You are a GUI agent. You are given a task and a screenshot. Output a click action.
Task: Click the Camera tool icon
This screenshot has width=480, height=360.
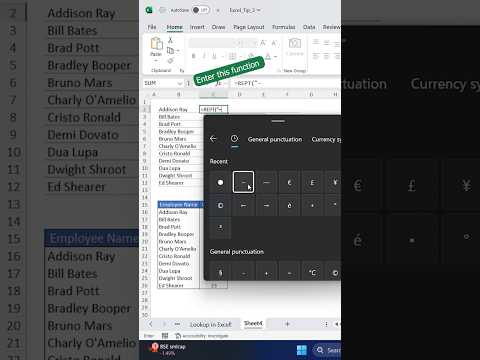coord(295,43)
